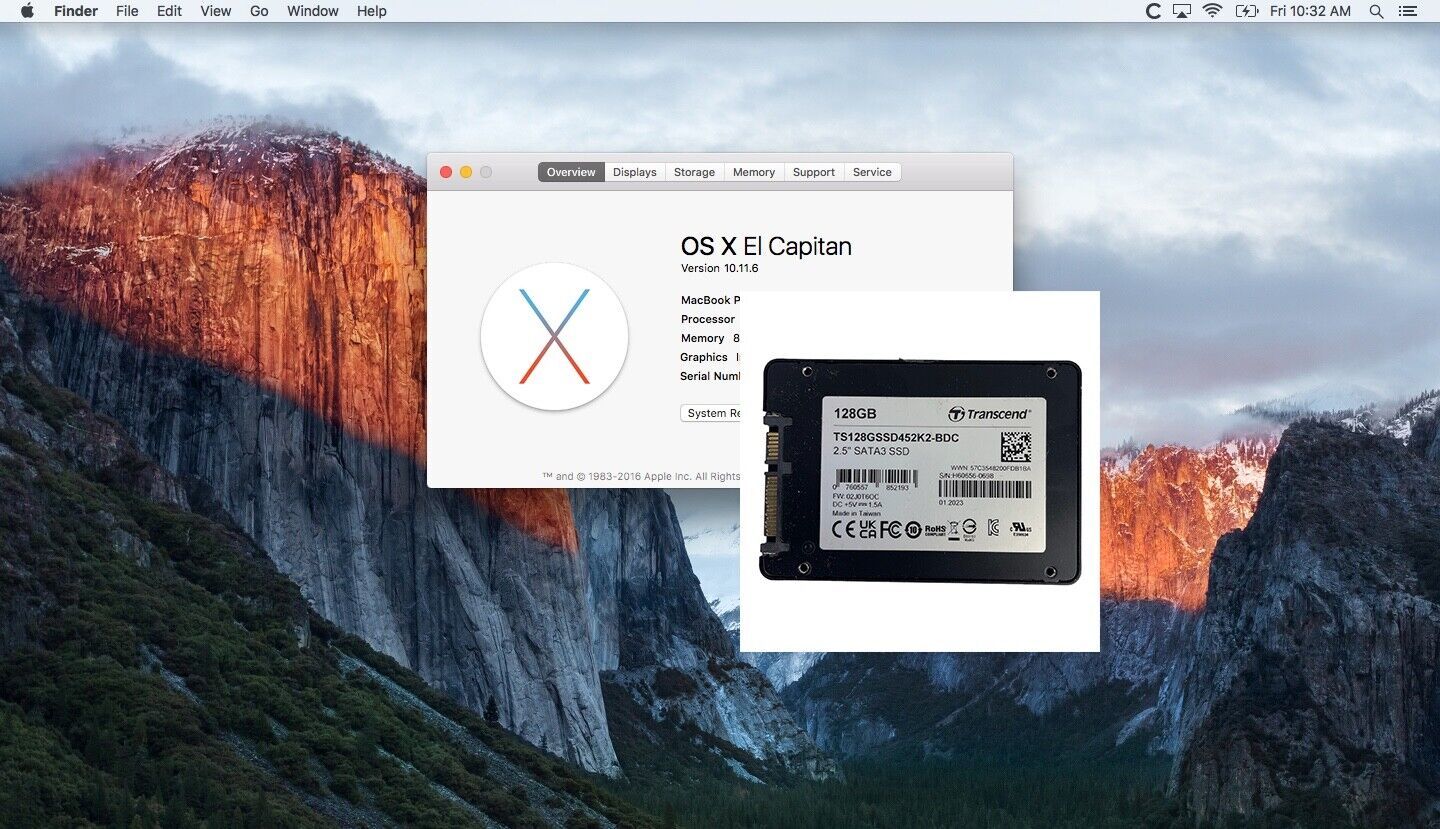Switch to the Support tab
This screenshot has width=1440, height=829.
pos(814,172)
